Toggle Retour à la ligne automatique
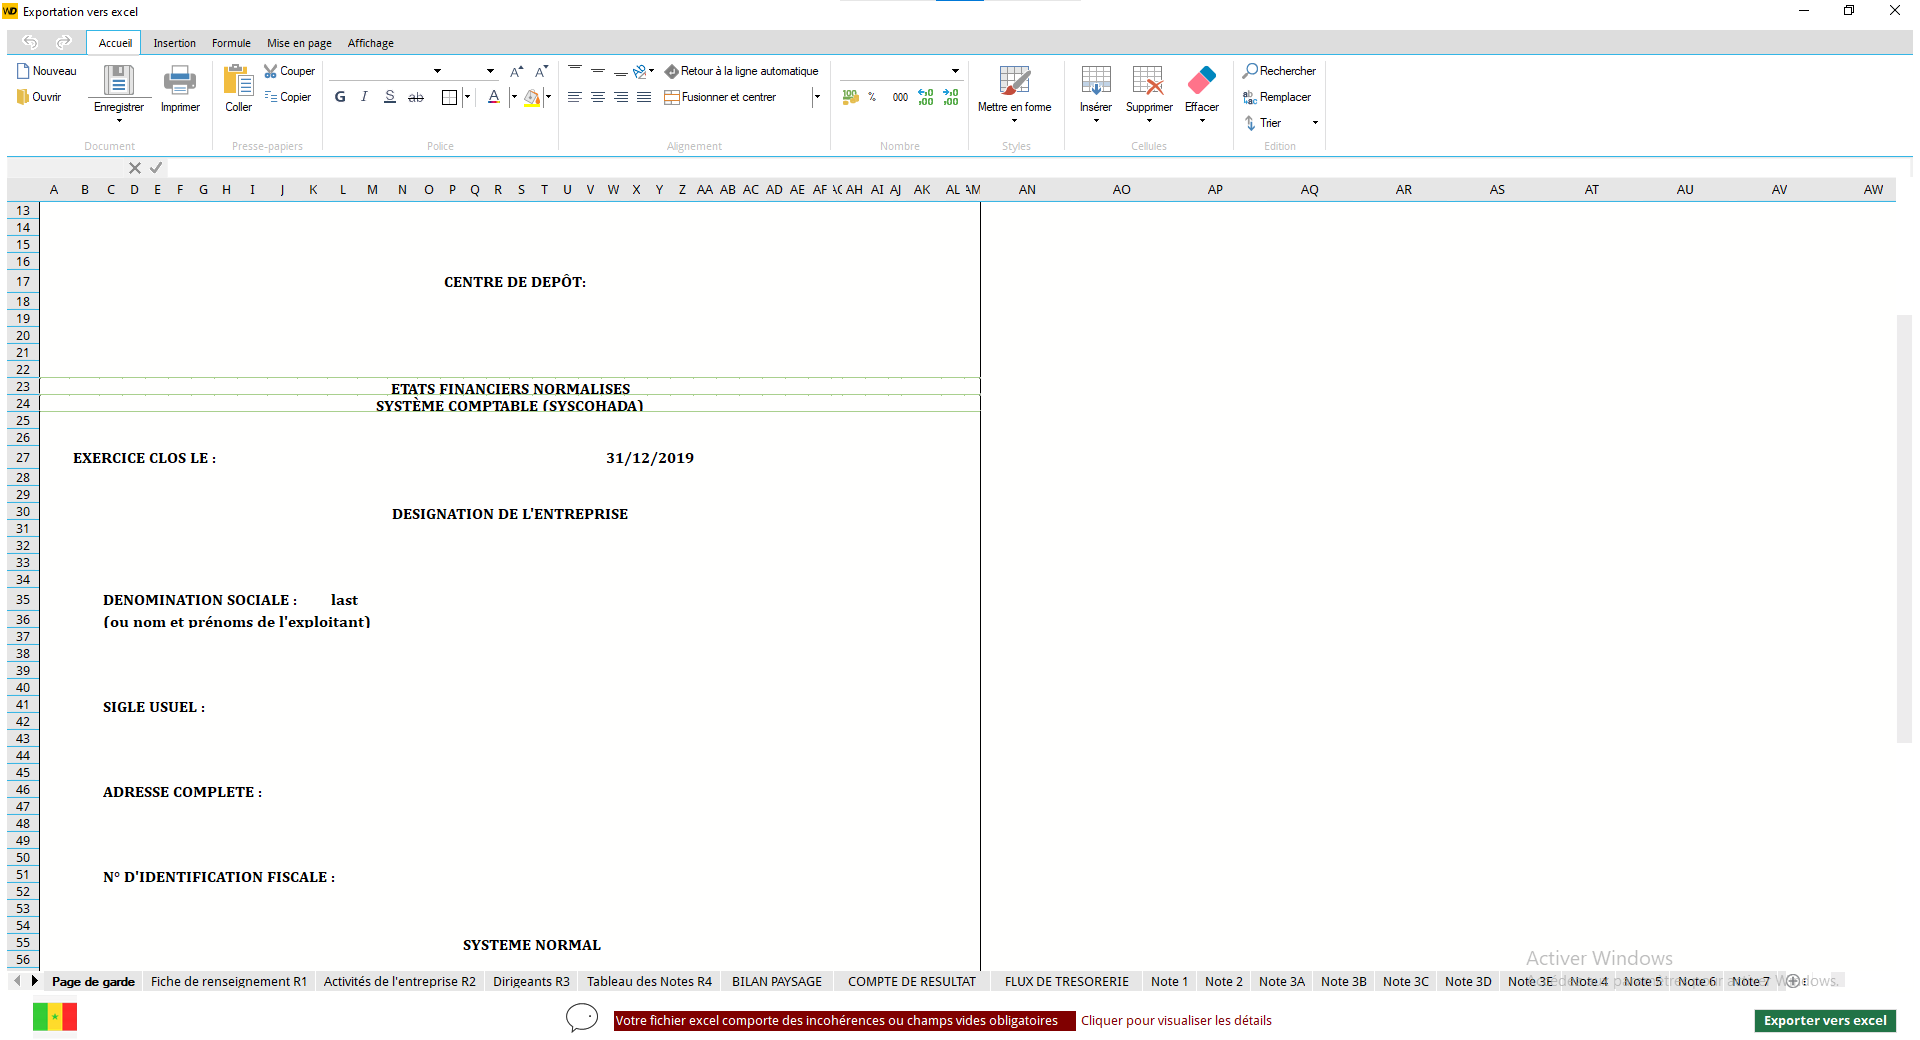Viewport: 1920px width, 1040px height. pos(741,71)
